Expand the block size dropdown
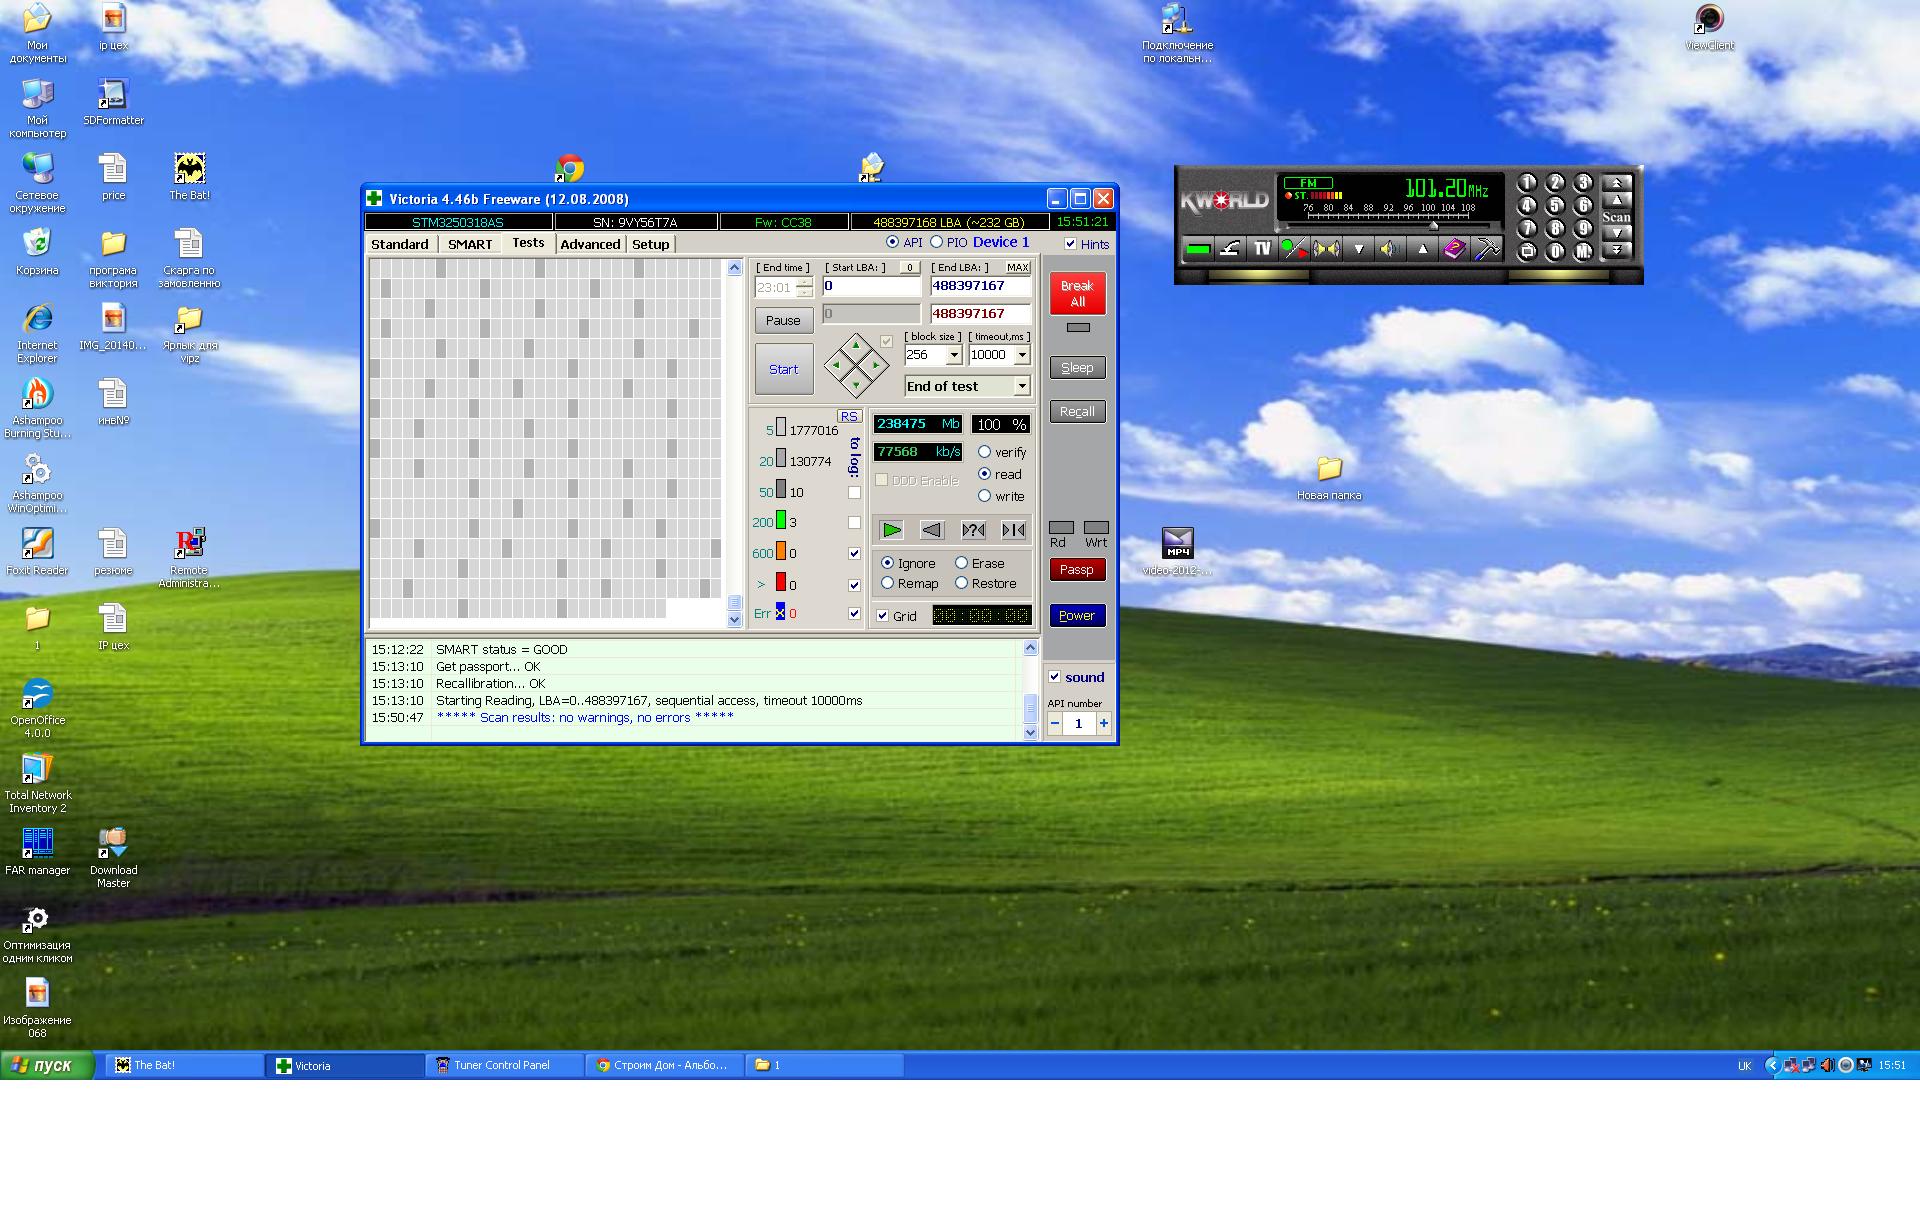The height and width of the screenshot is (1224, 1920). tap(954, 355)
